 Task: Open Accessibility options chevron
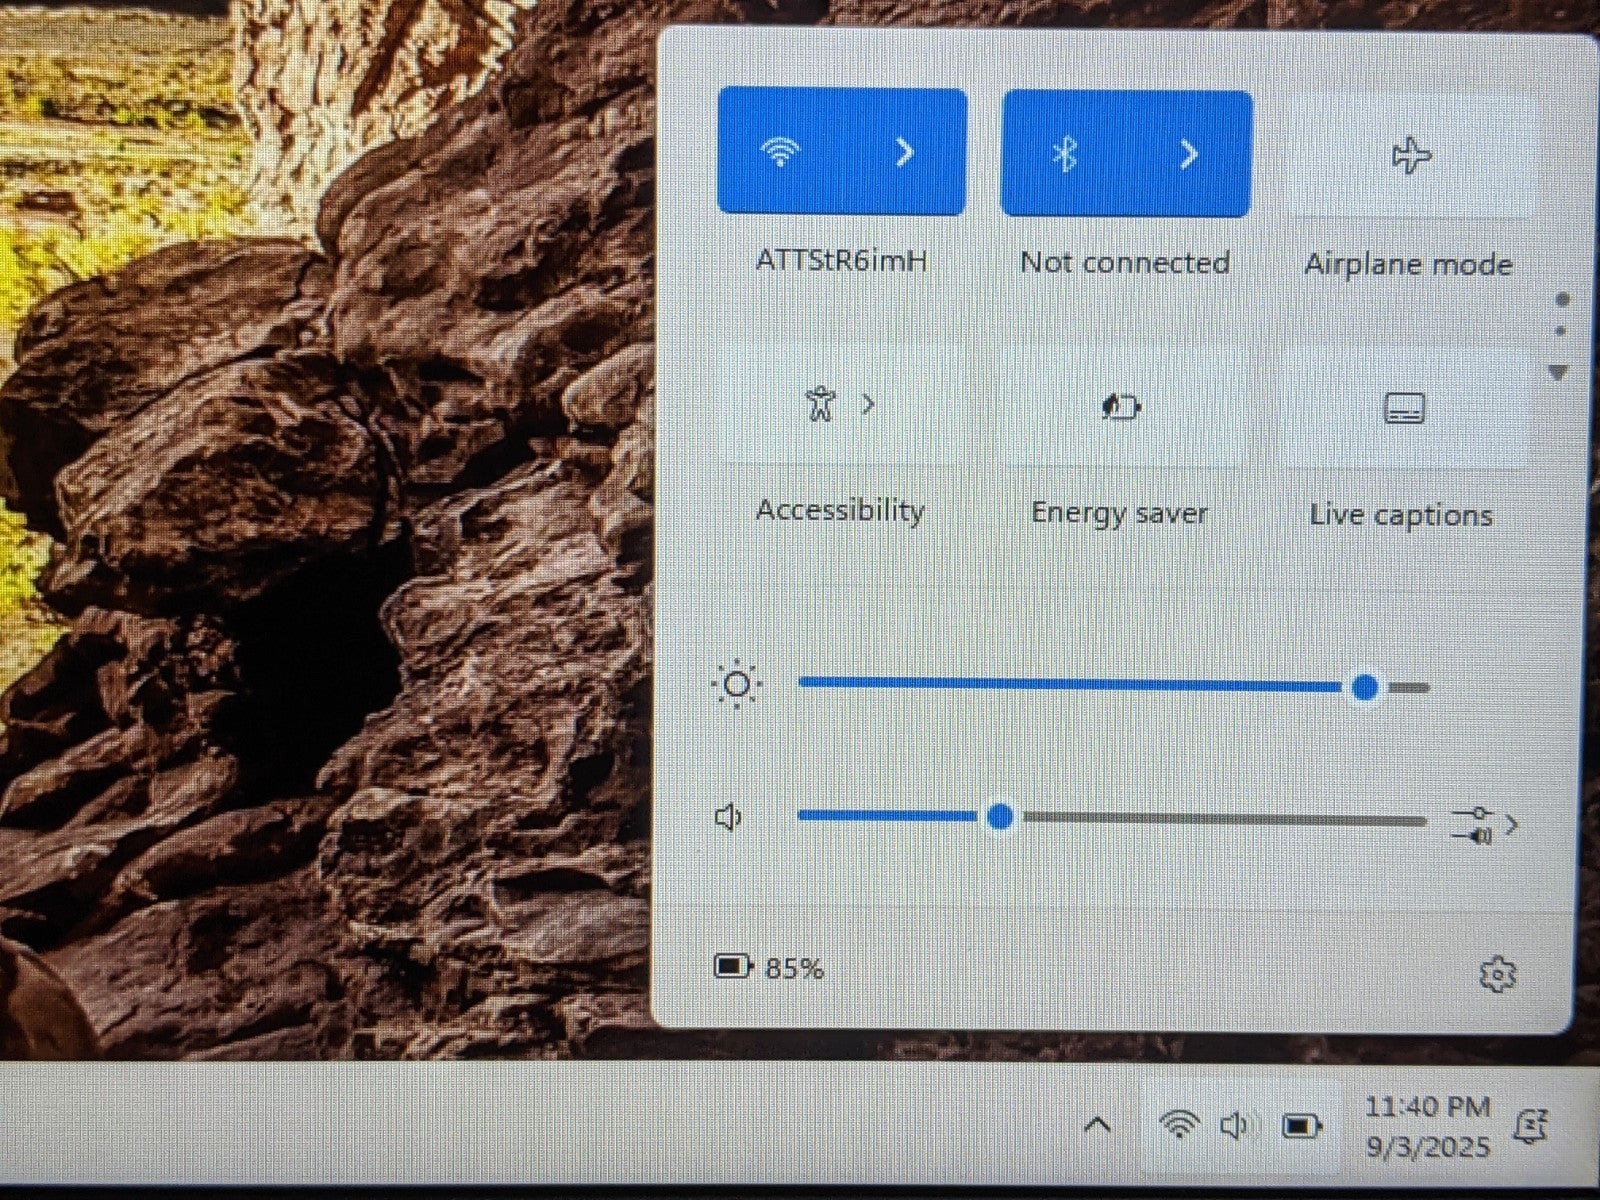867,404
